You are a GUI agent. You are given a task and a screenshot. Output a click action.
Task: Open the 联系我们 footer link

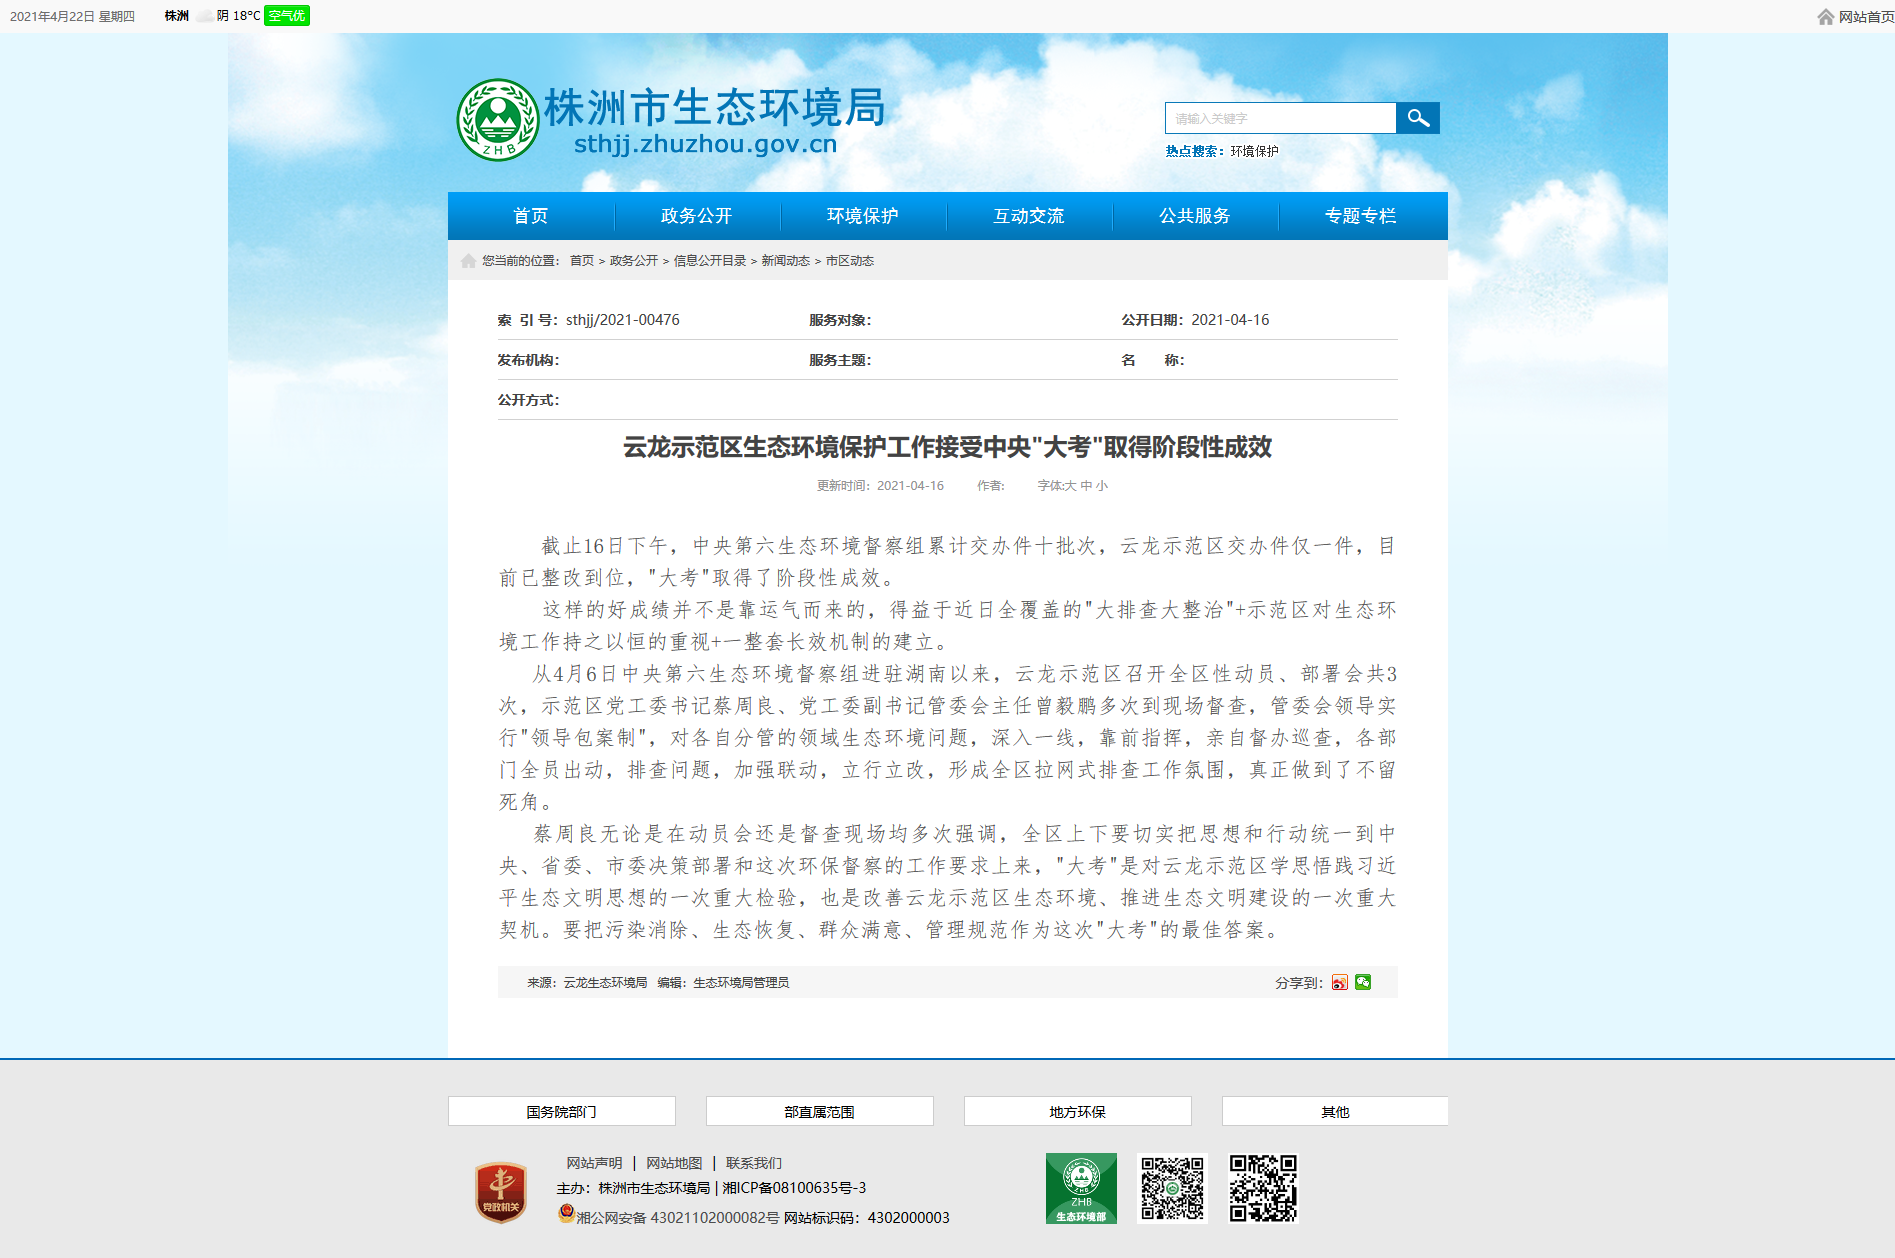(754, 1163)
